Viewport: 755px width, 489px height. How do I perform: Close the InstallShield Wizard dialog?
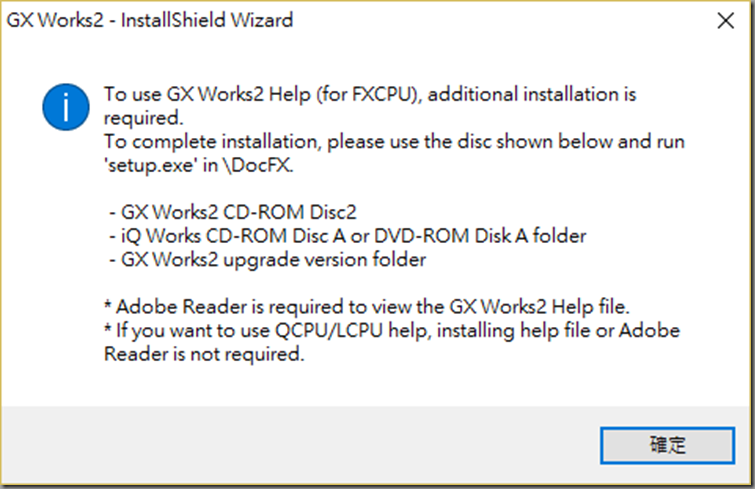(x=725, y=21)
